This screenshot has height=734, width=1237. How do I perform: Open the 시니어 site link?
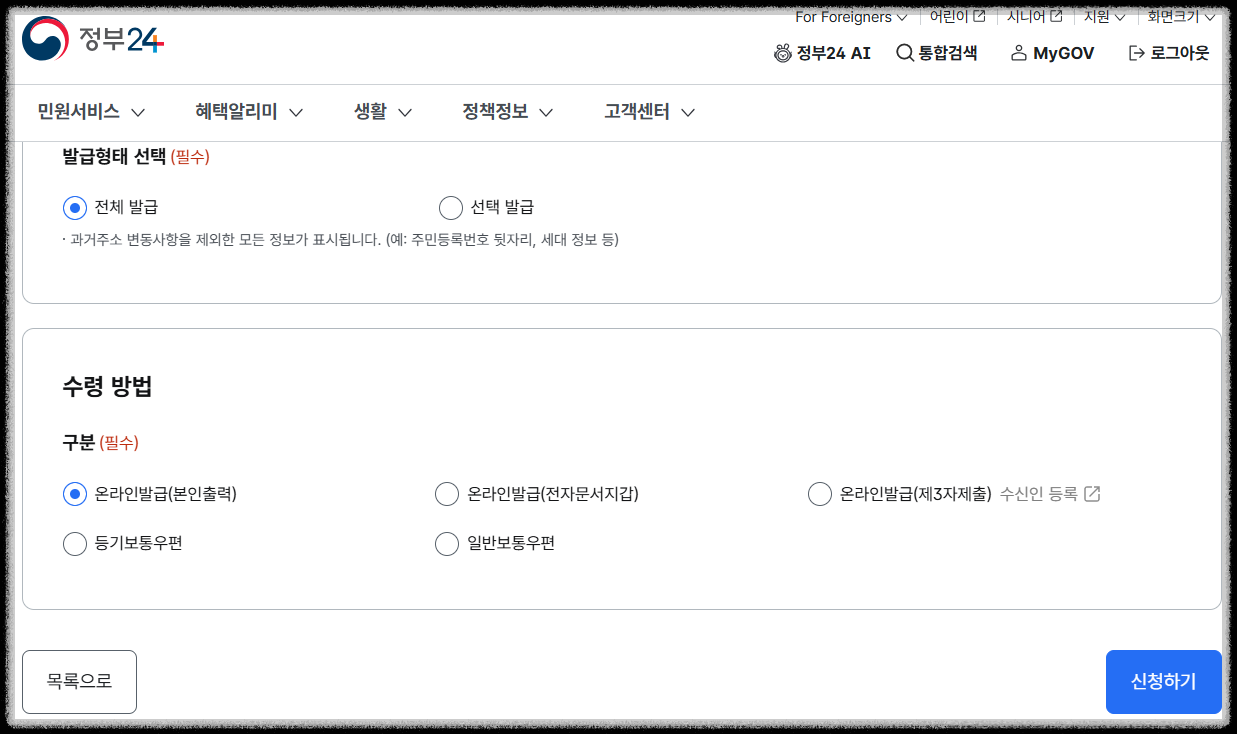pos(1026,16)
